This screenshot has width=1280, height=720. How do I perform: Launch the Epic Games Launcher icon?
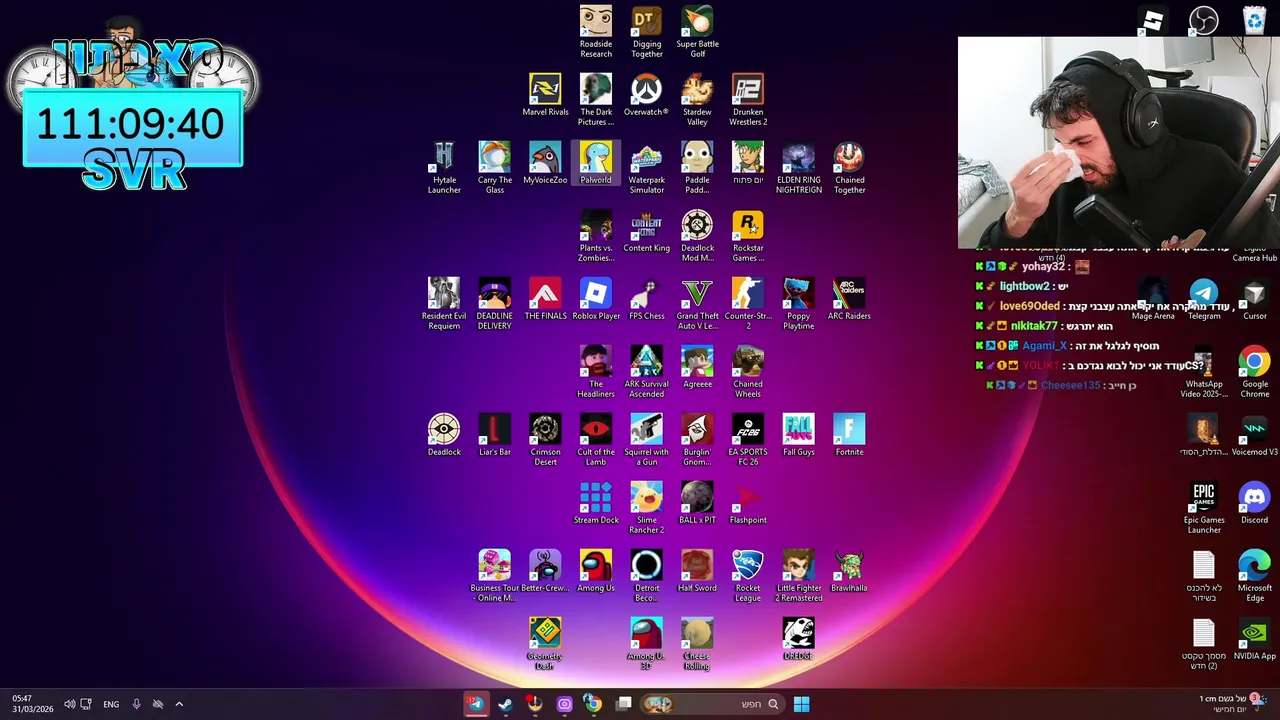pos(1204,508)
